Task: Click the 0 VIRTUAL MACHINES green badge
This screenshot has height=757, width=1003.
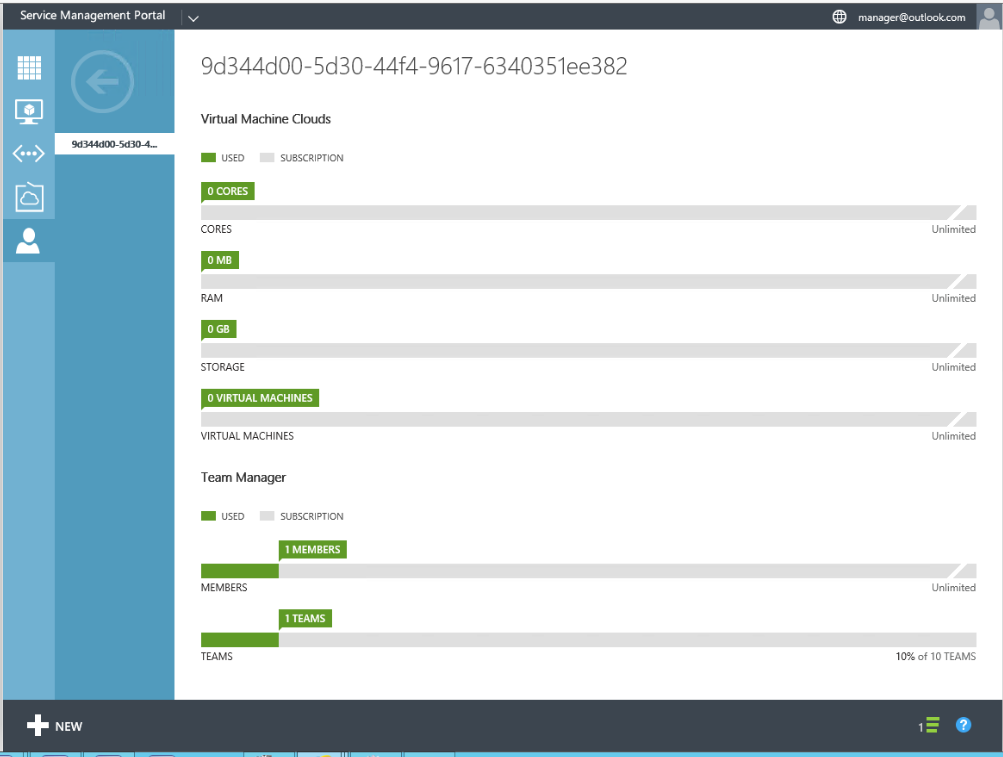Action: click(x=260, y=398)
